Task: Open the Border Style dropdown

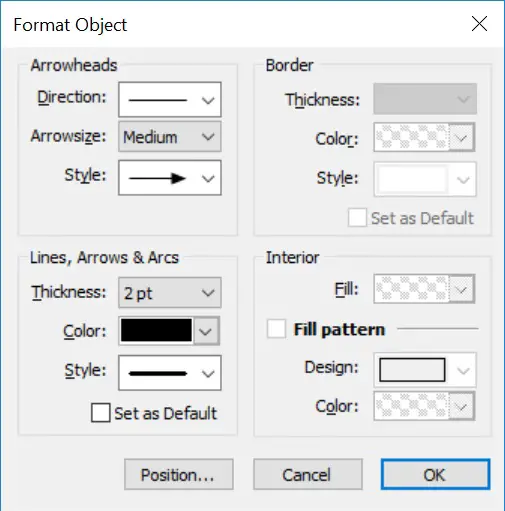Action: point(425,179)
